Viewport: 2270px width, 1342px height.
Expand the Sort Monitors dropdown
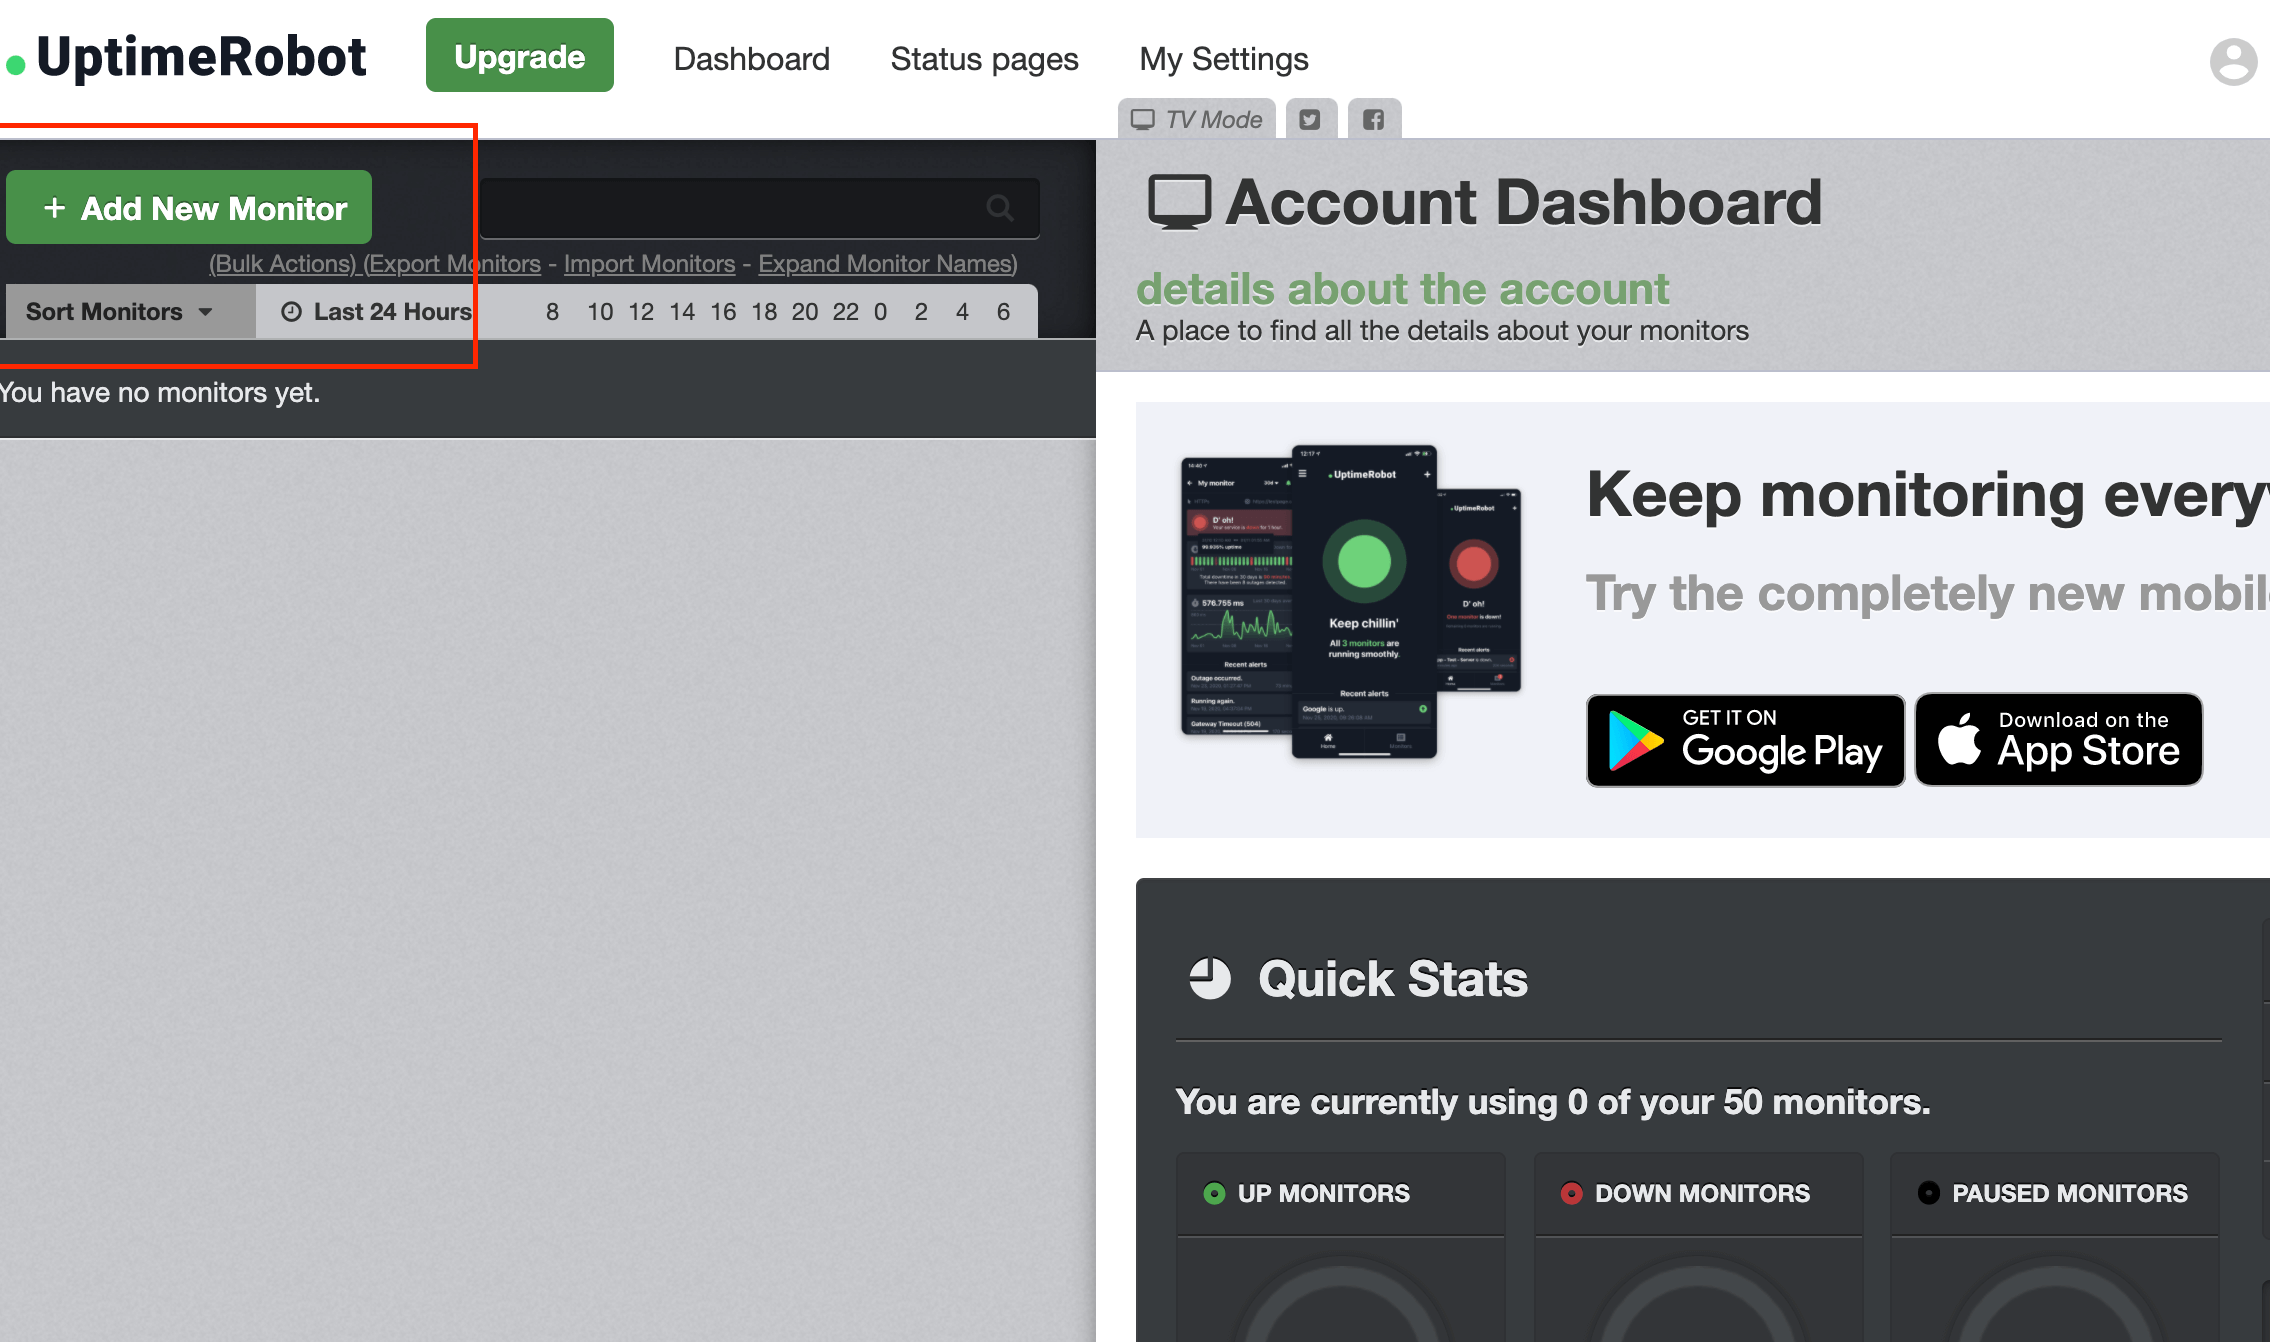[120, 312]
